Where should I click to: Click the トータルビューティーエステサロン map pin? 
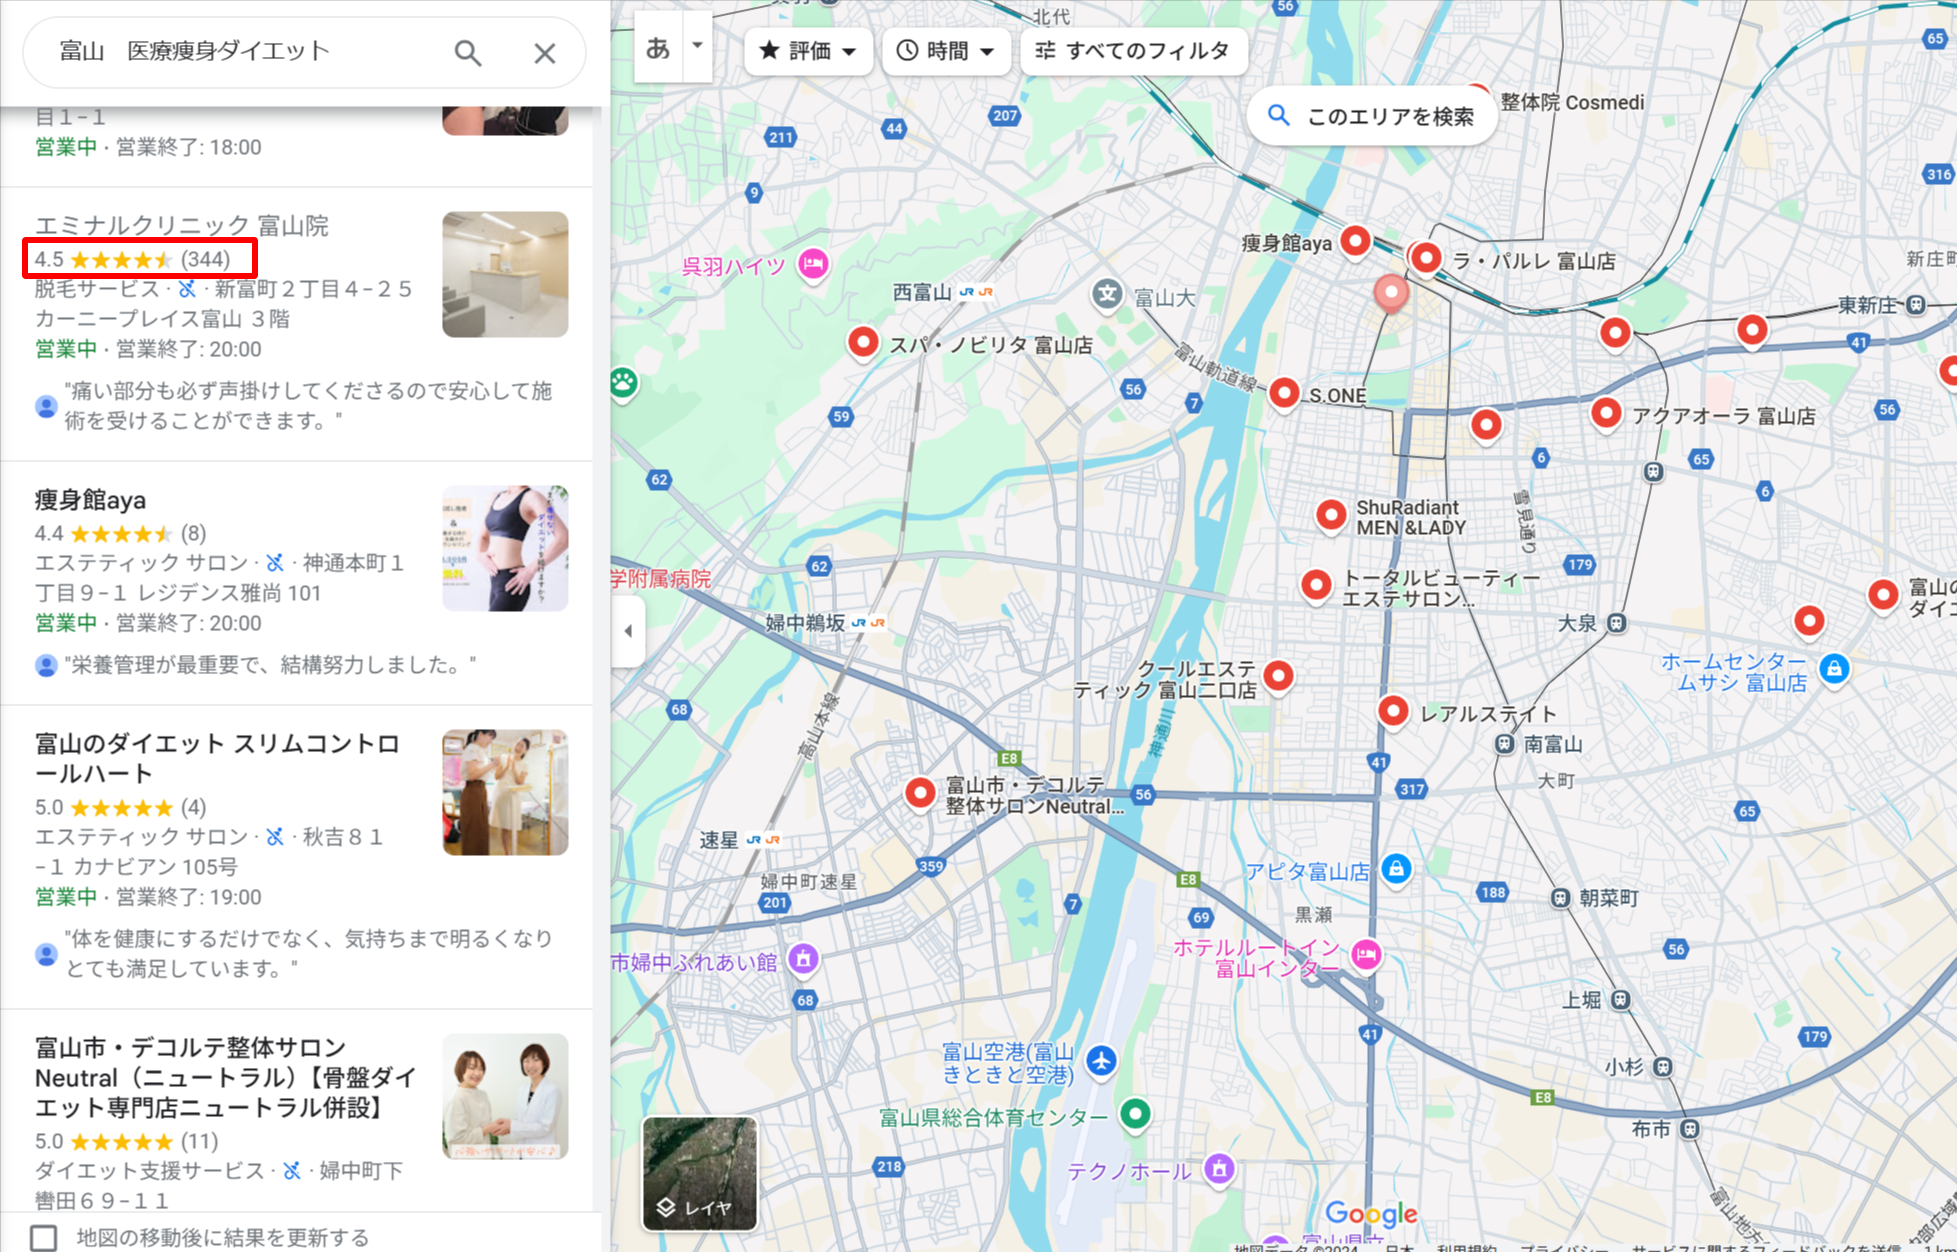coord(1316,585)
